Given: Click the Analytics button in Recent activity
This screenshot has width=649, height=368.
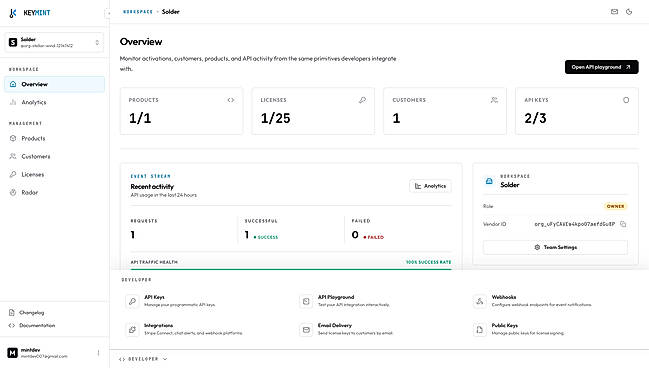Looking at the screenshot, I should [x=430, y=186].
